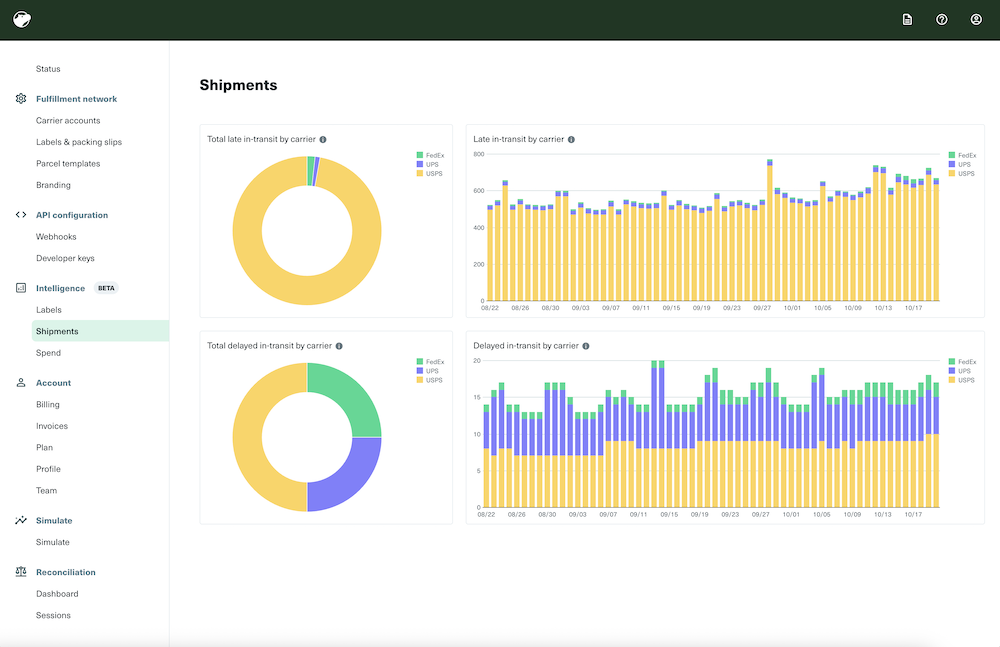Image resolution: width=1000 pixels, height=647 pixels.
Task: Open Billing page
Action: point(47,405)
